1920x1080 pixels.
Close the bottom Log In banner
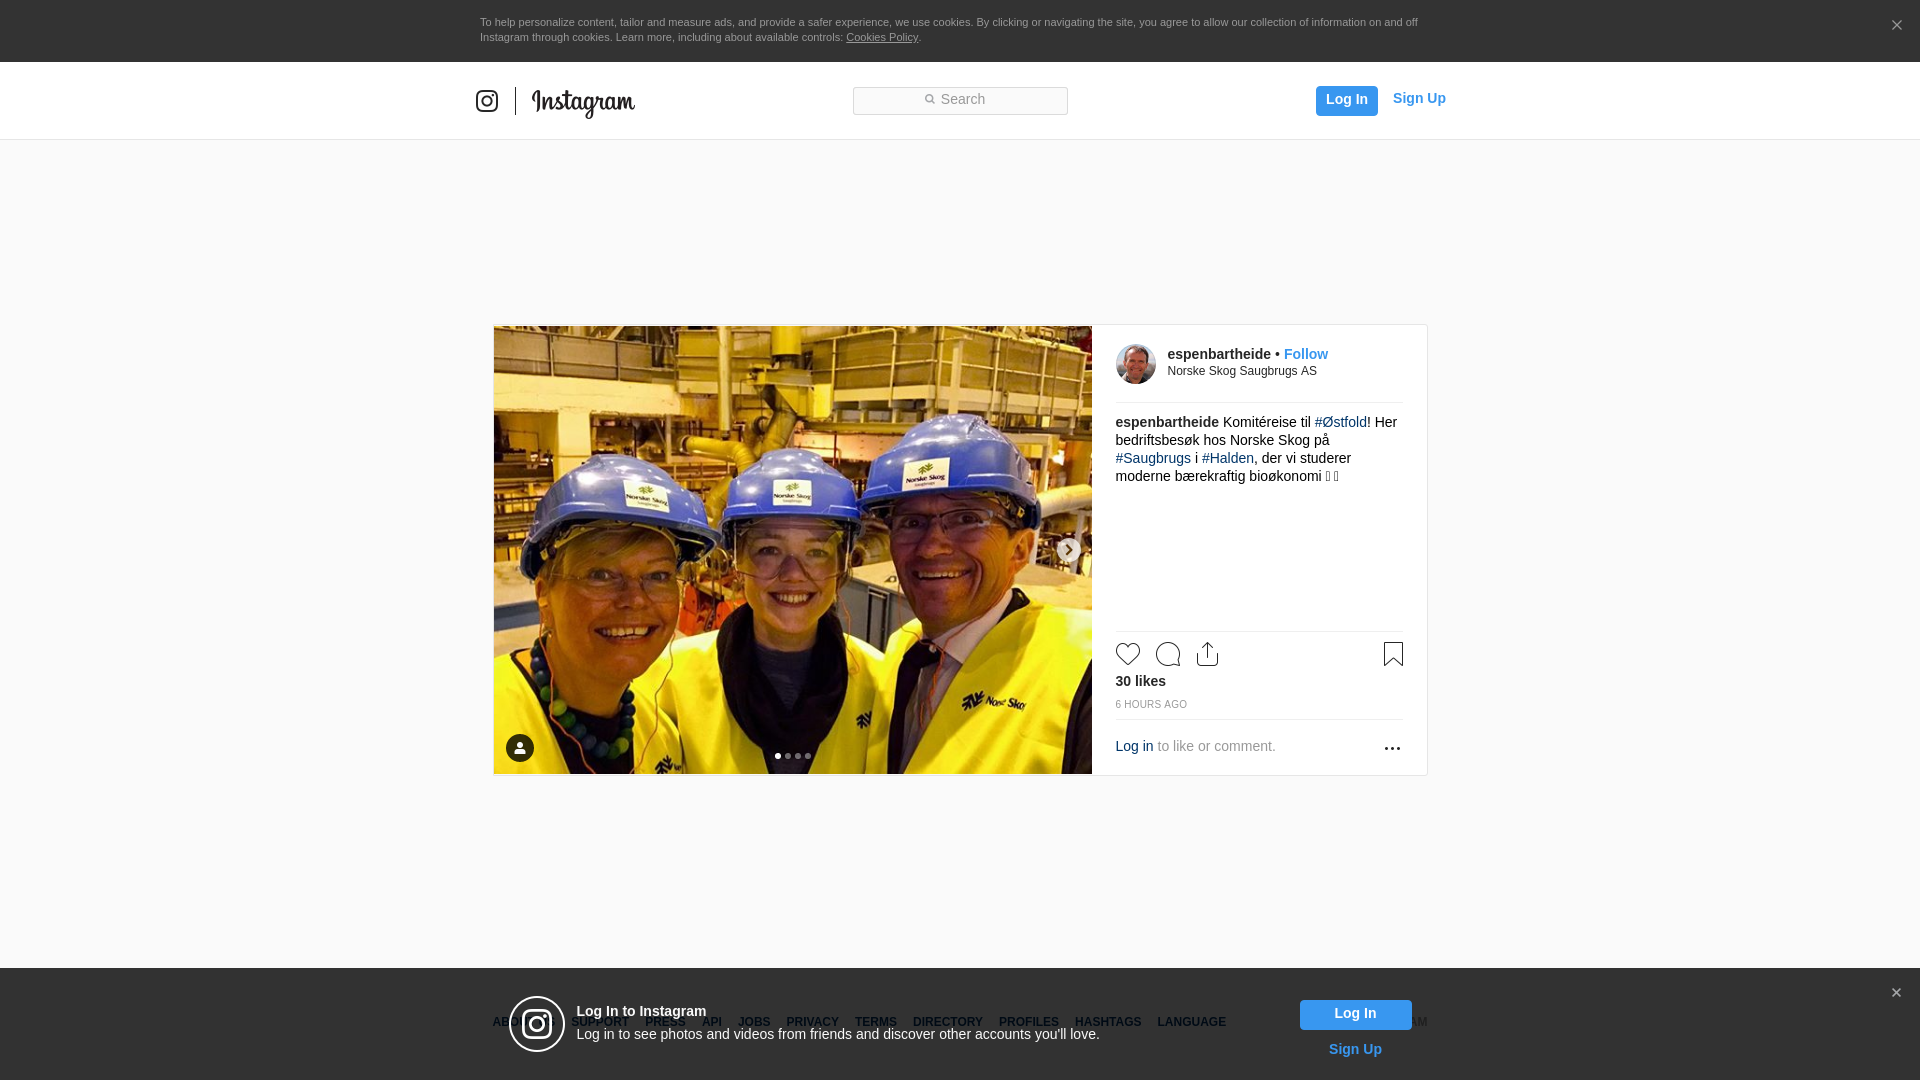pos(1896,993)
